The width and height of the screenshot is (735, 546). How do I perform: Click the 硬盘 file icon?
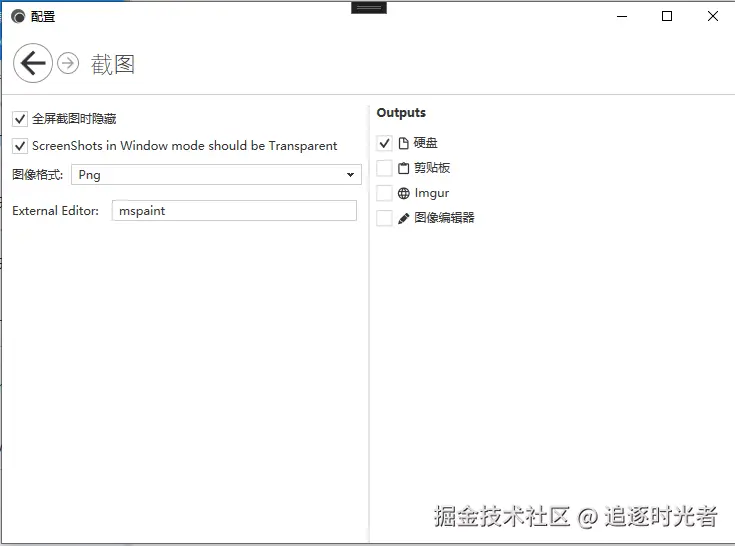403,143
